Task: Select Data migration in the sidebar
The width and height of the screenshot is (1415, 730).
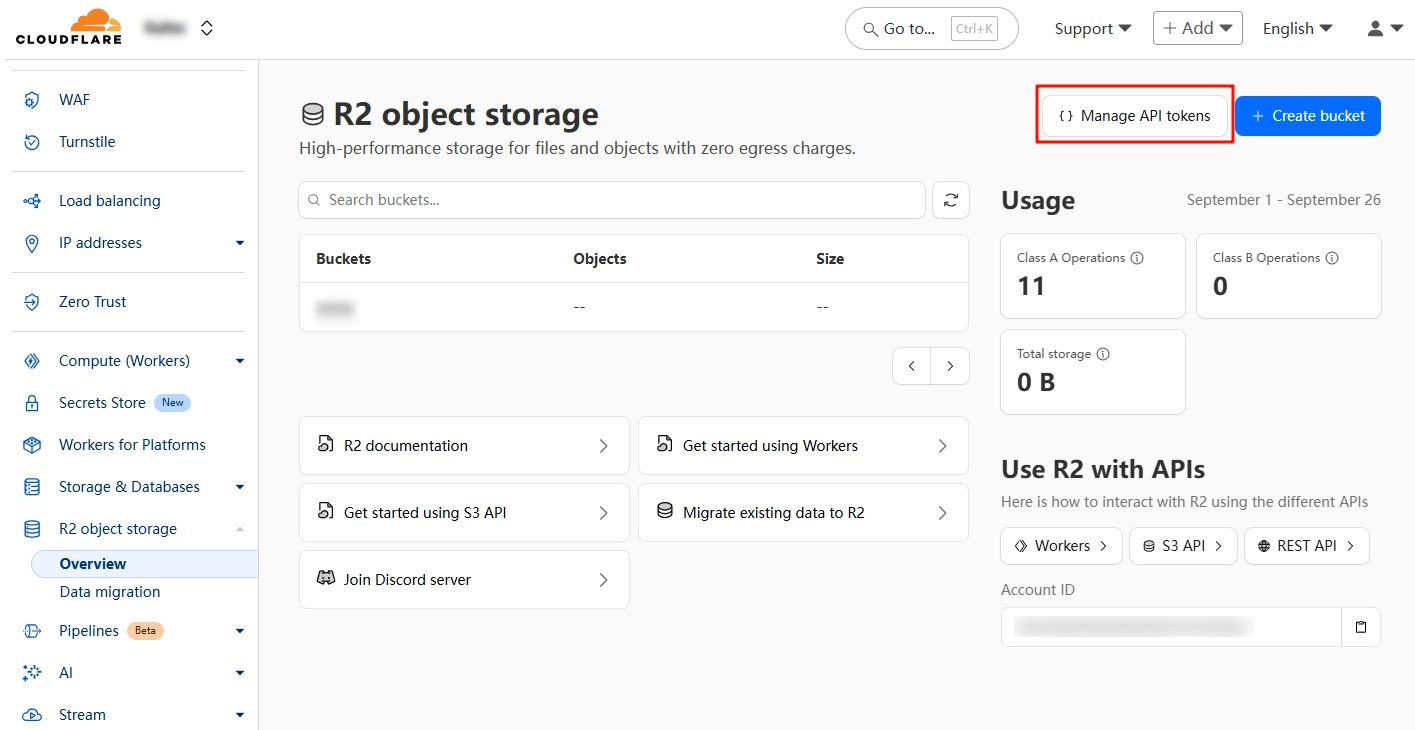Action: click(110, 592)
